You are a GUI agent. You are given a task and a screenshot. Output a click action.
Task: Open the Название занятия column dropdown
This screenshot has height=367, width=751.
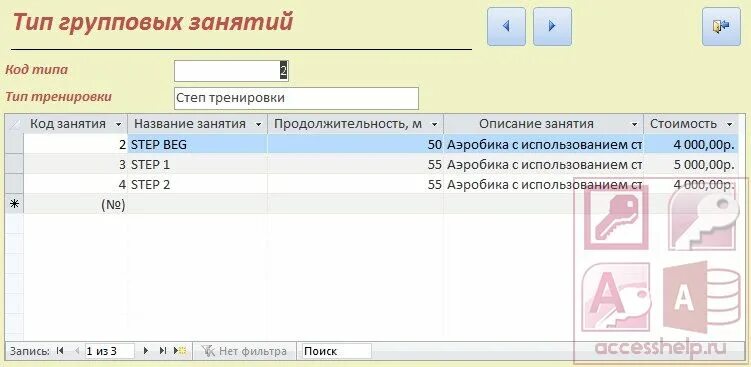click(259, 124)
